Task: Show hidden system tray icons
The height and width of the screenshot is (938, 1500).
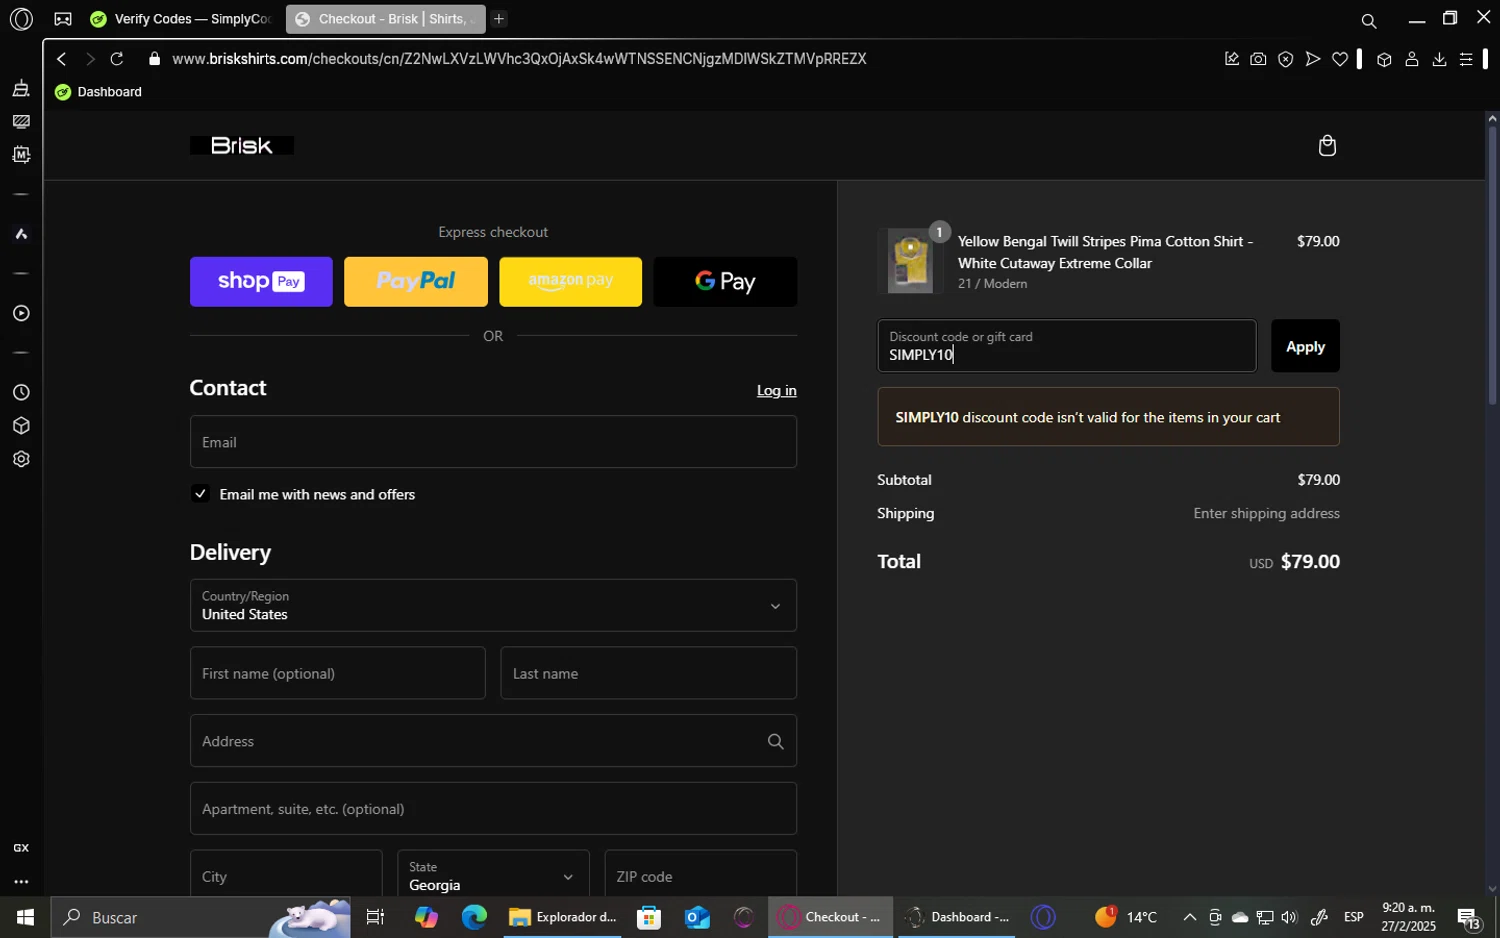Action: (1189, 917)
